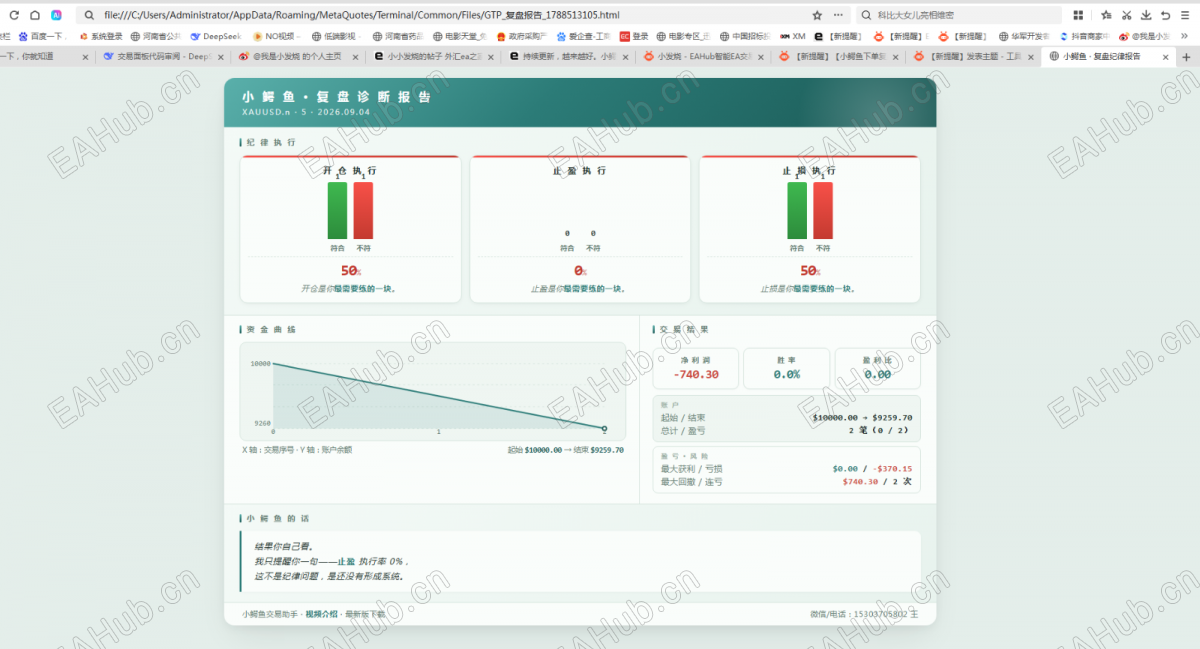Click the equity curve end point marker
1200x649 pixels.
pyautogui.click(x=604, y=428)
